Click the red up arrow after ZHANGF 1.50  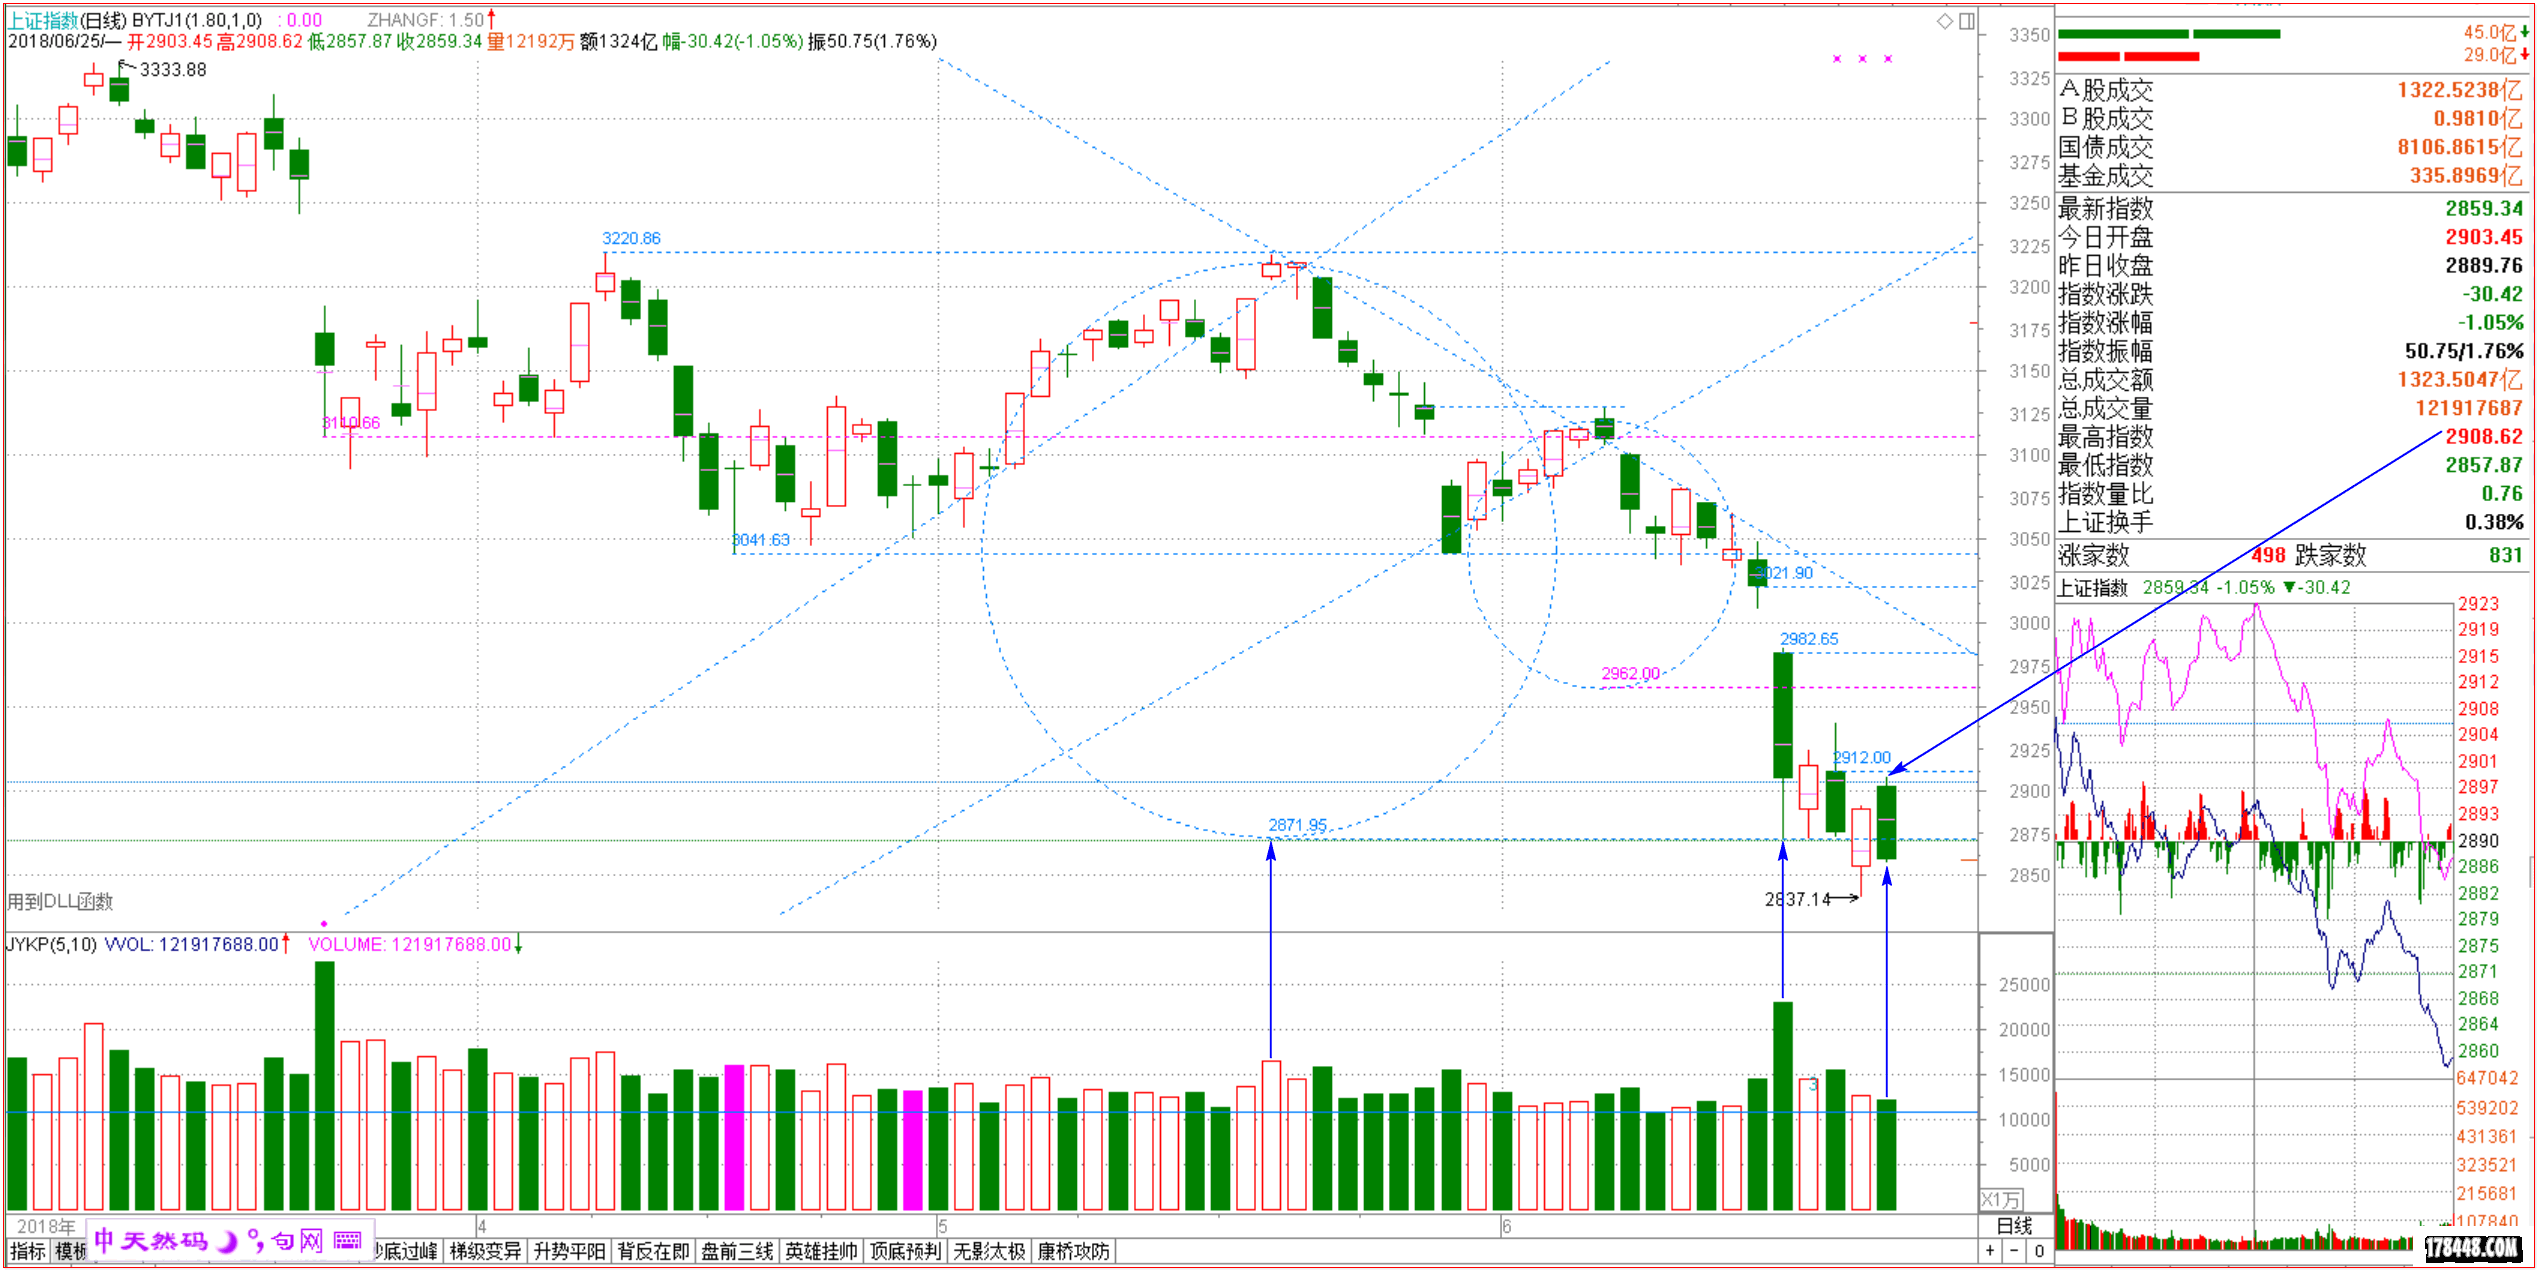pyautogui.click(x=491, y=19)
